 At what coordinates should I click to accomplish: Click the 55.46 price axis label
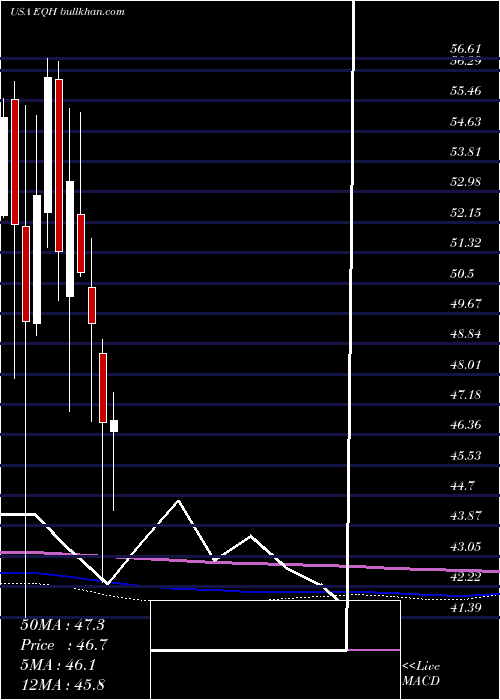point(466,91)
